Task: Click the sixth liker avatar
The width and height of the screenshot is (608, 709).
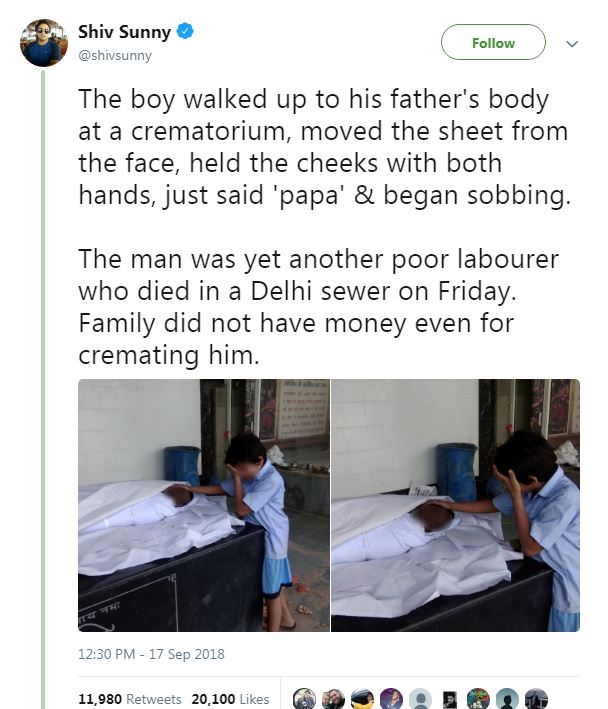Action: (450, 699)
